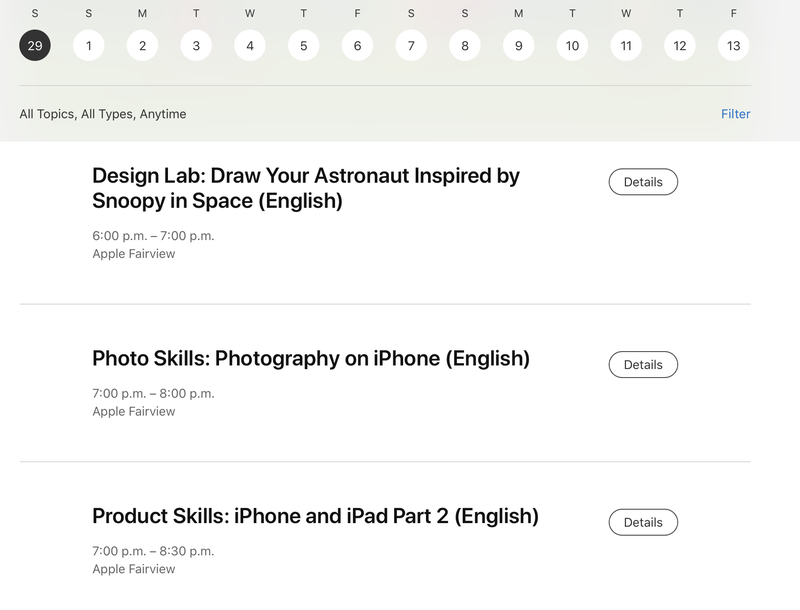The height and width of the screenshot is (610, 800).
Task: Select date 29 in the calendar strip
Action: pyautogui.click(x=35, y=45)
